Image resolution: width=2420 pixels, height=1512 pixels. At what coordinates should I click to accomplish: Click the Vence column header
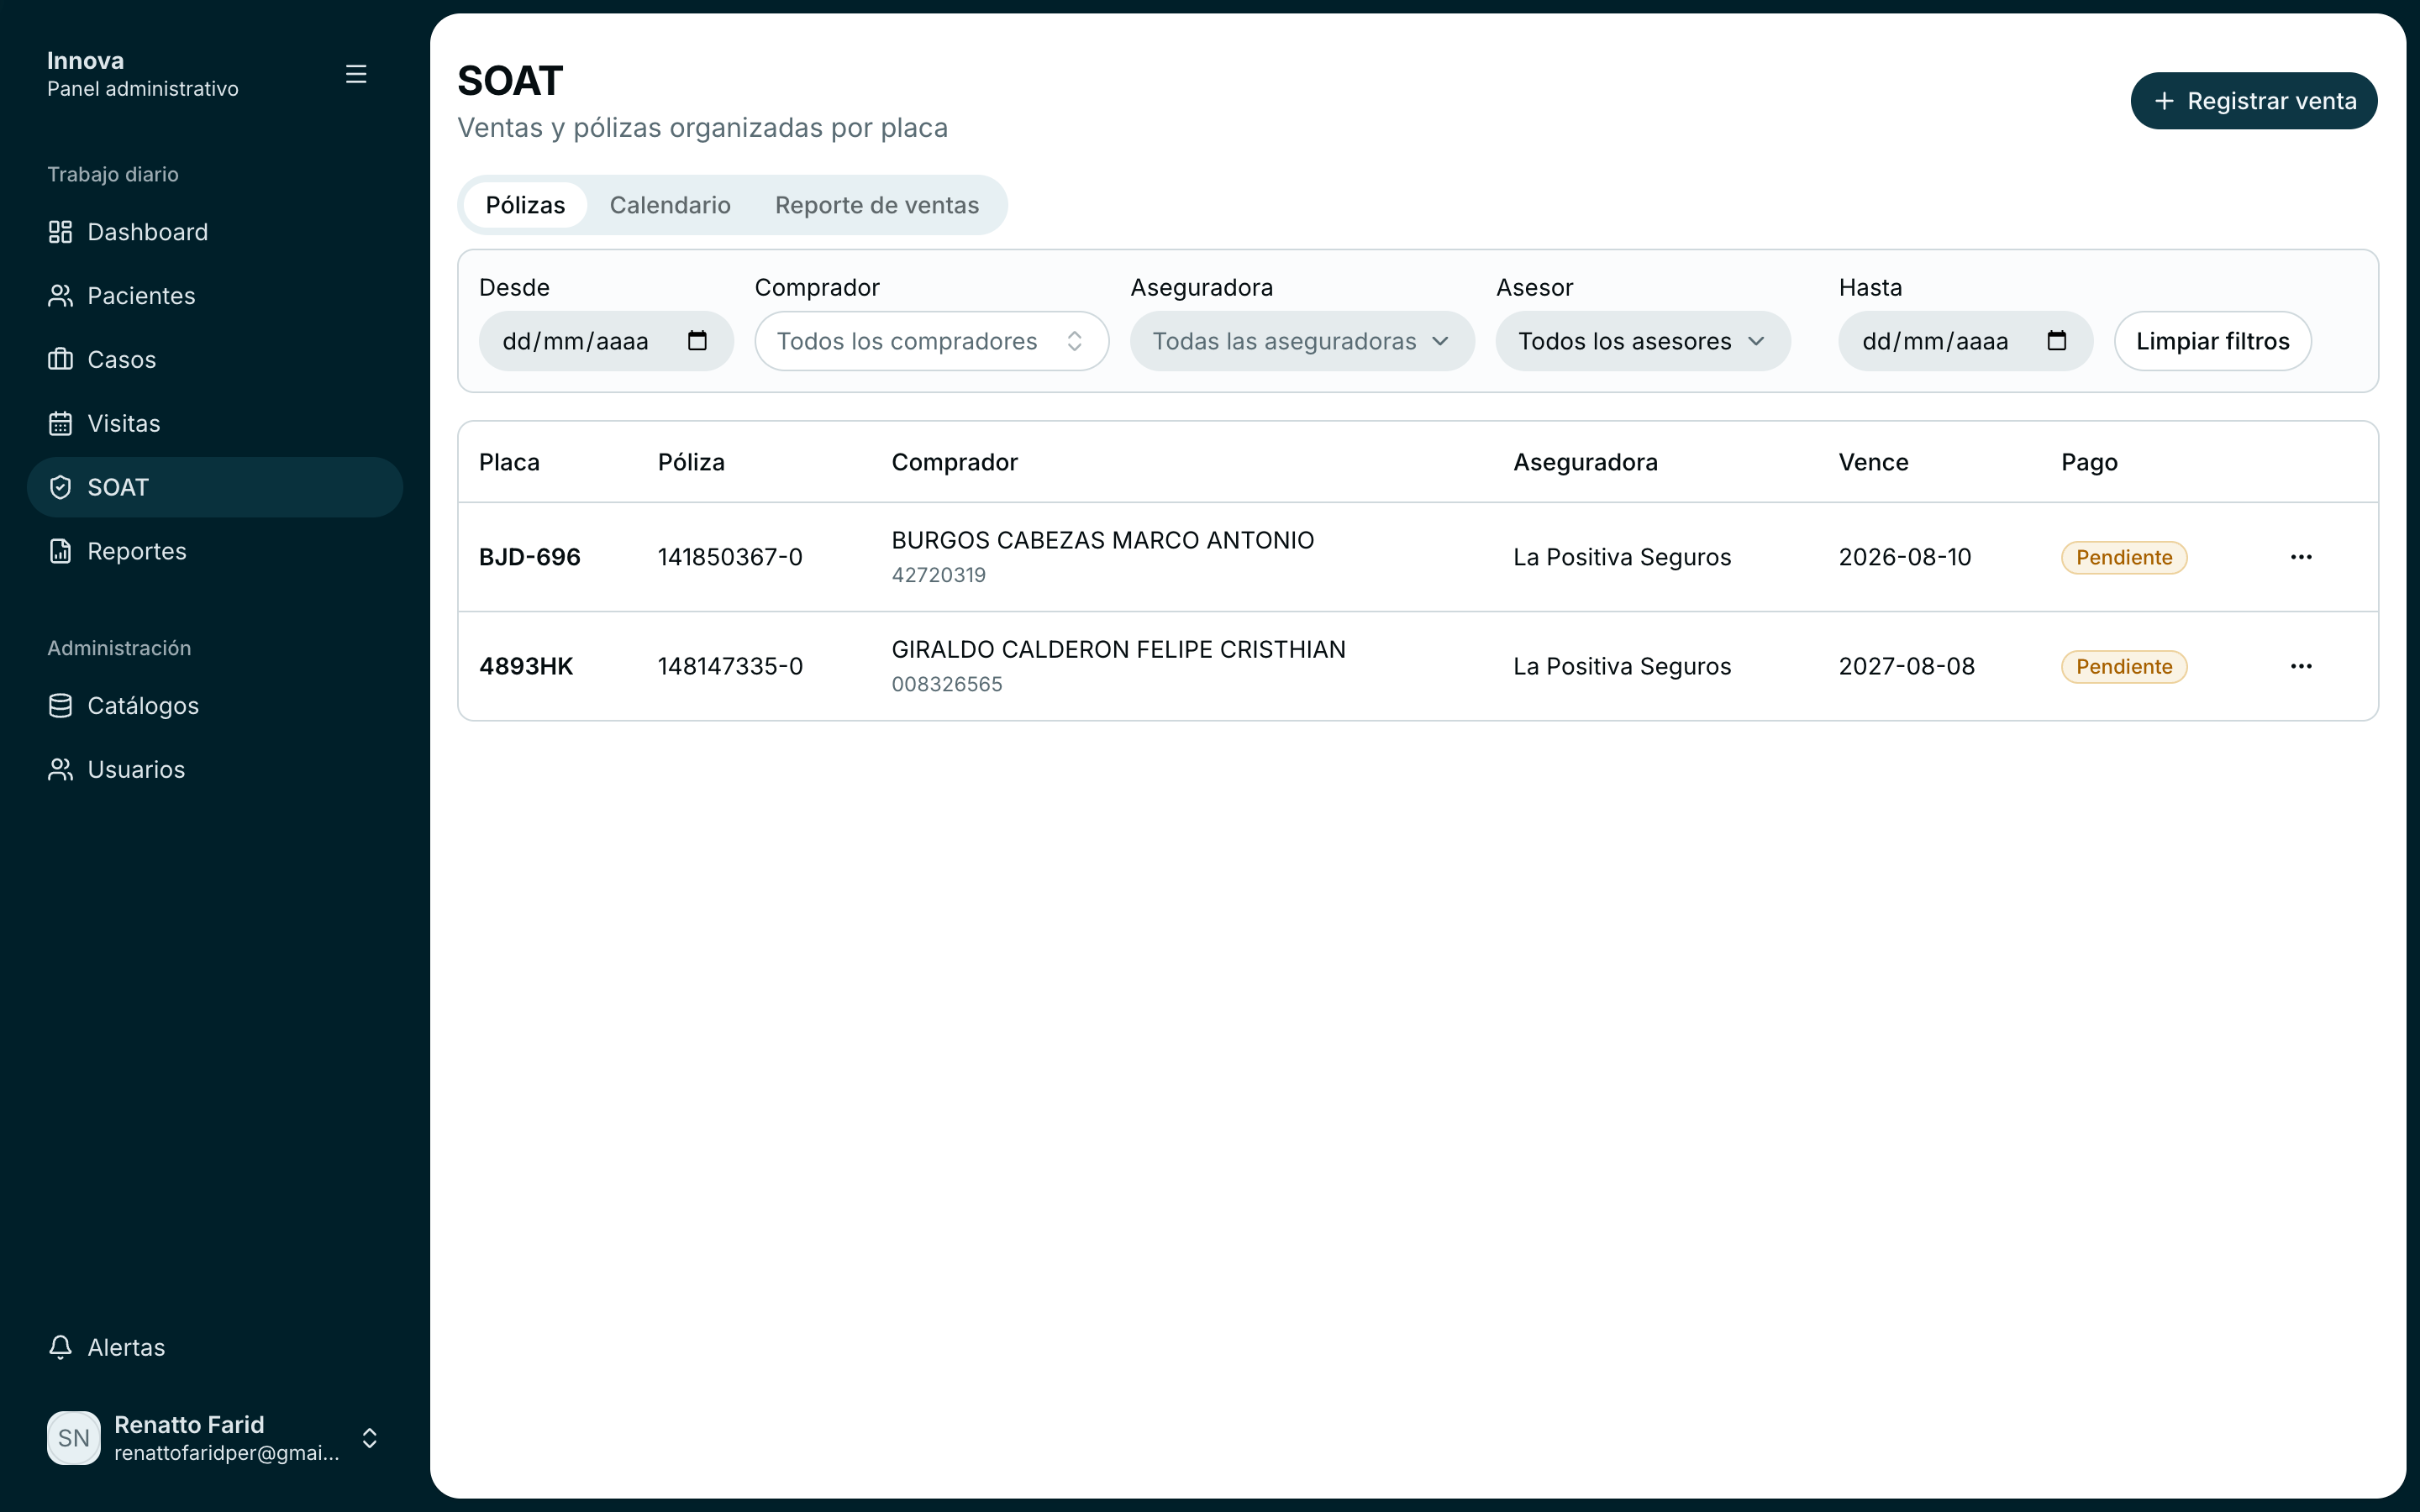1873,462
